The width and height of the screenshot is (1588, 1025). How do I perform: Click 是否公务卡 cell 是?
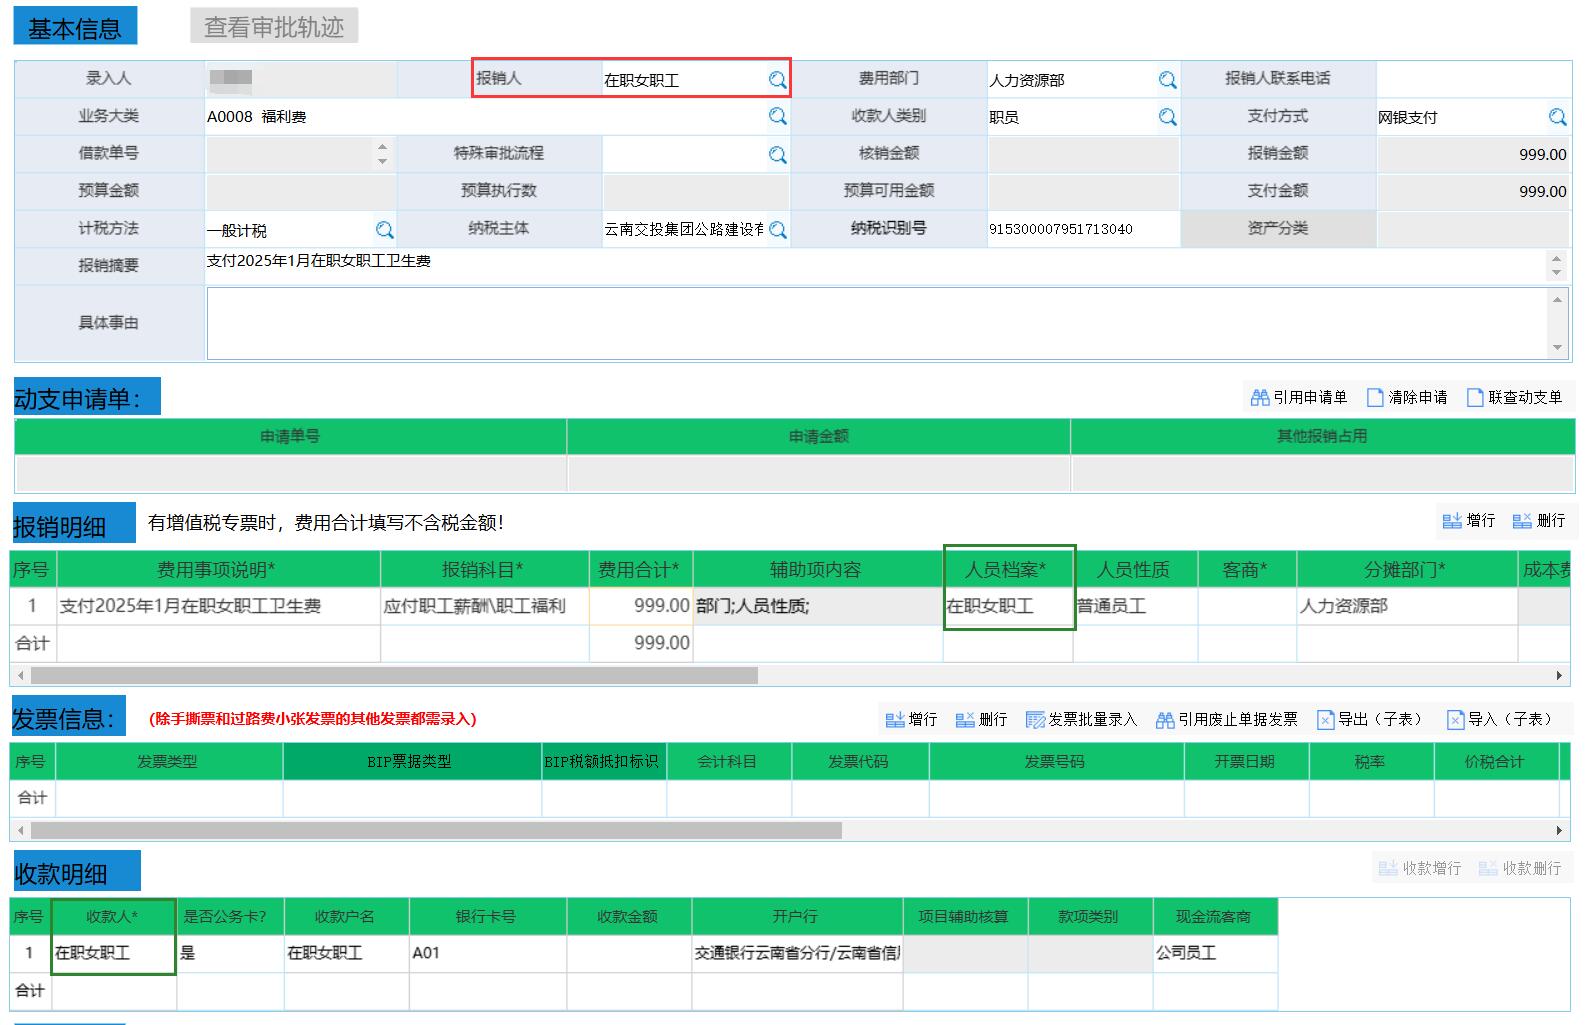click(230, 953)
